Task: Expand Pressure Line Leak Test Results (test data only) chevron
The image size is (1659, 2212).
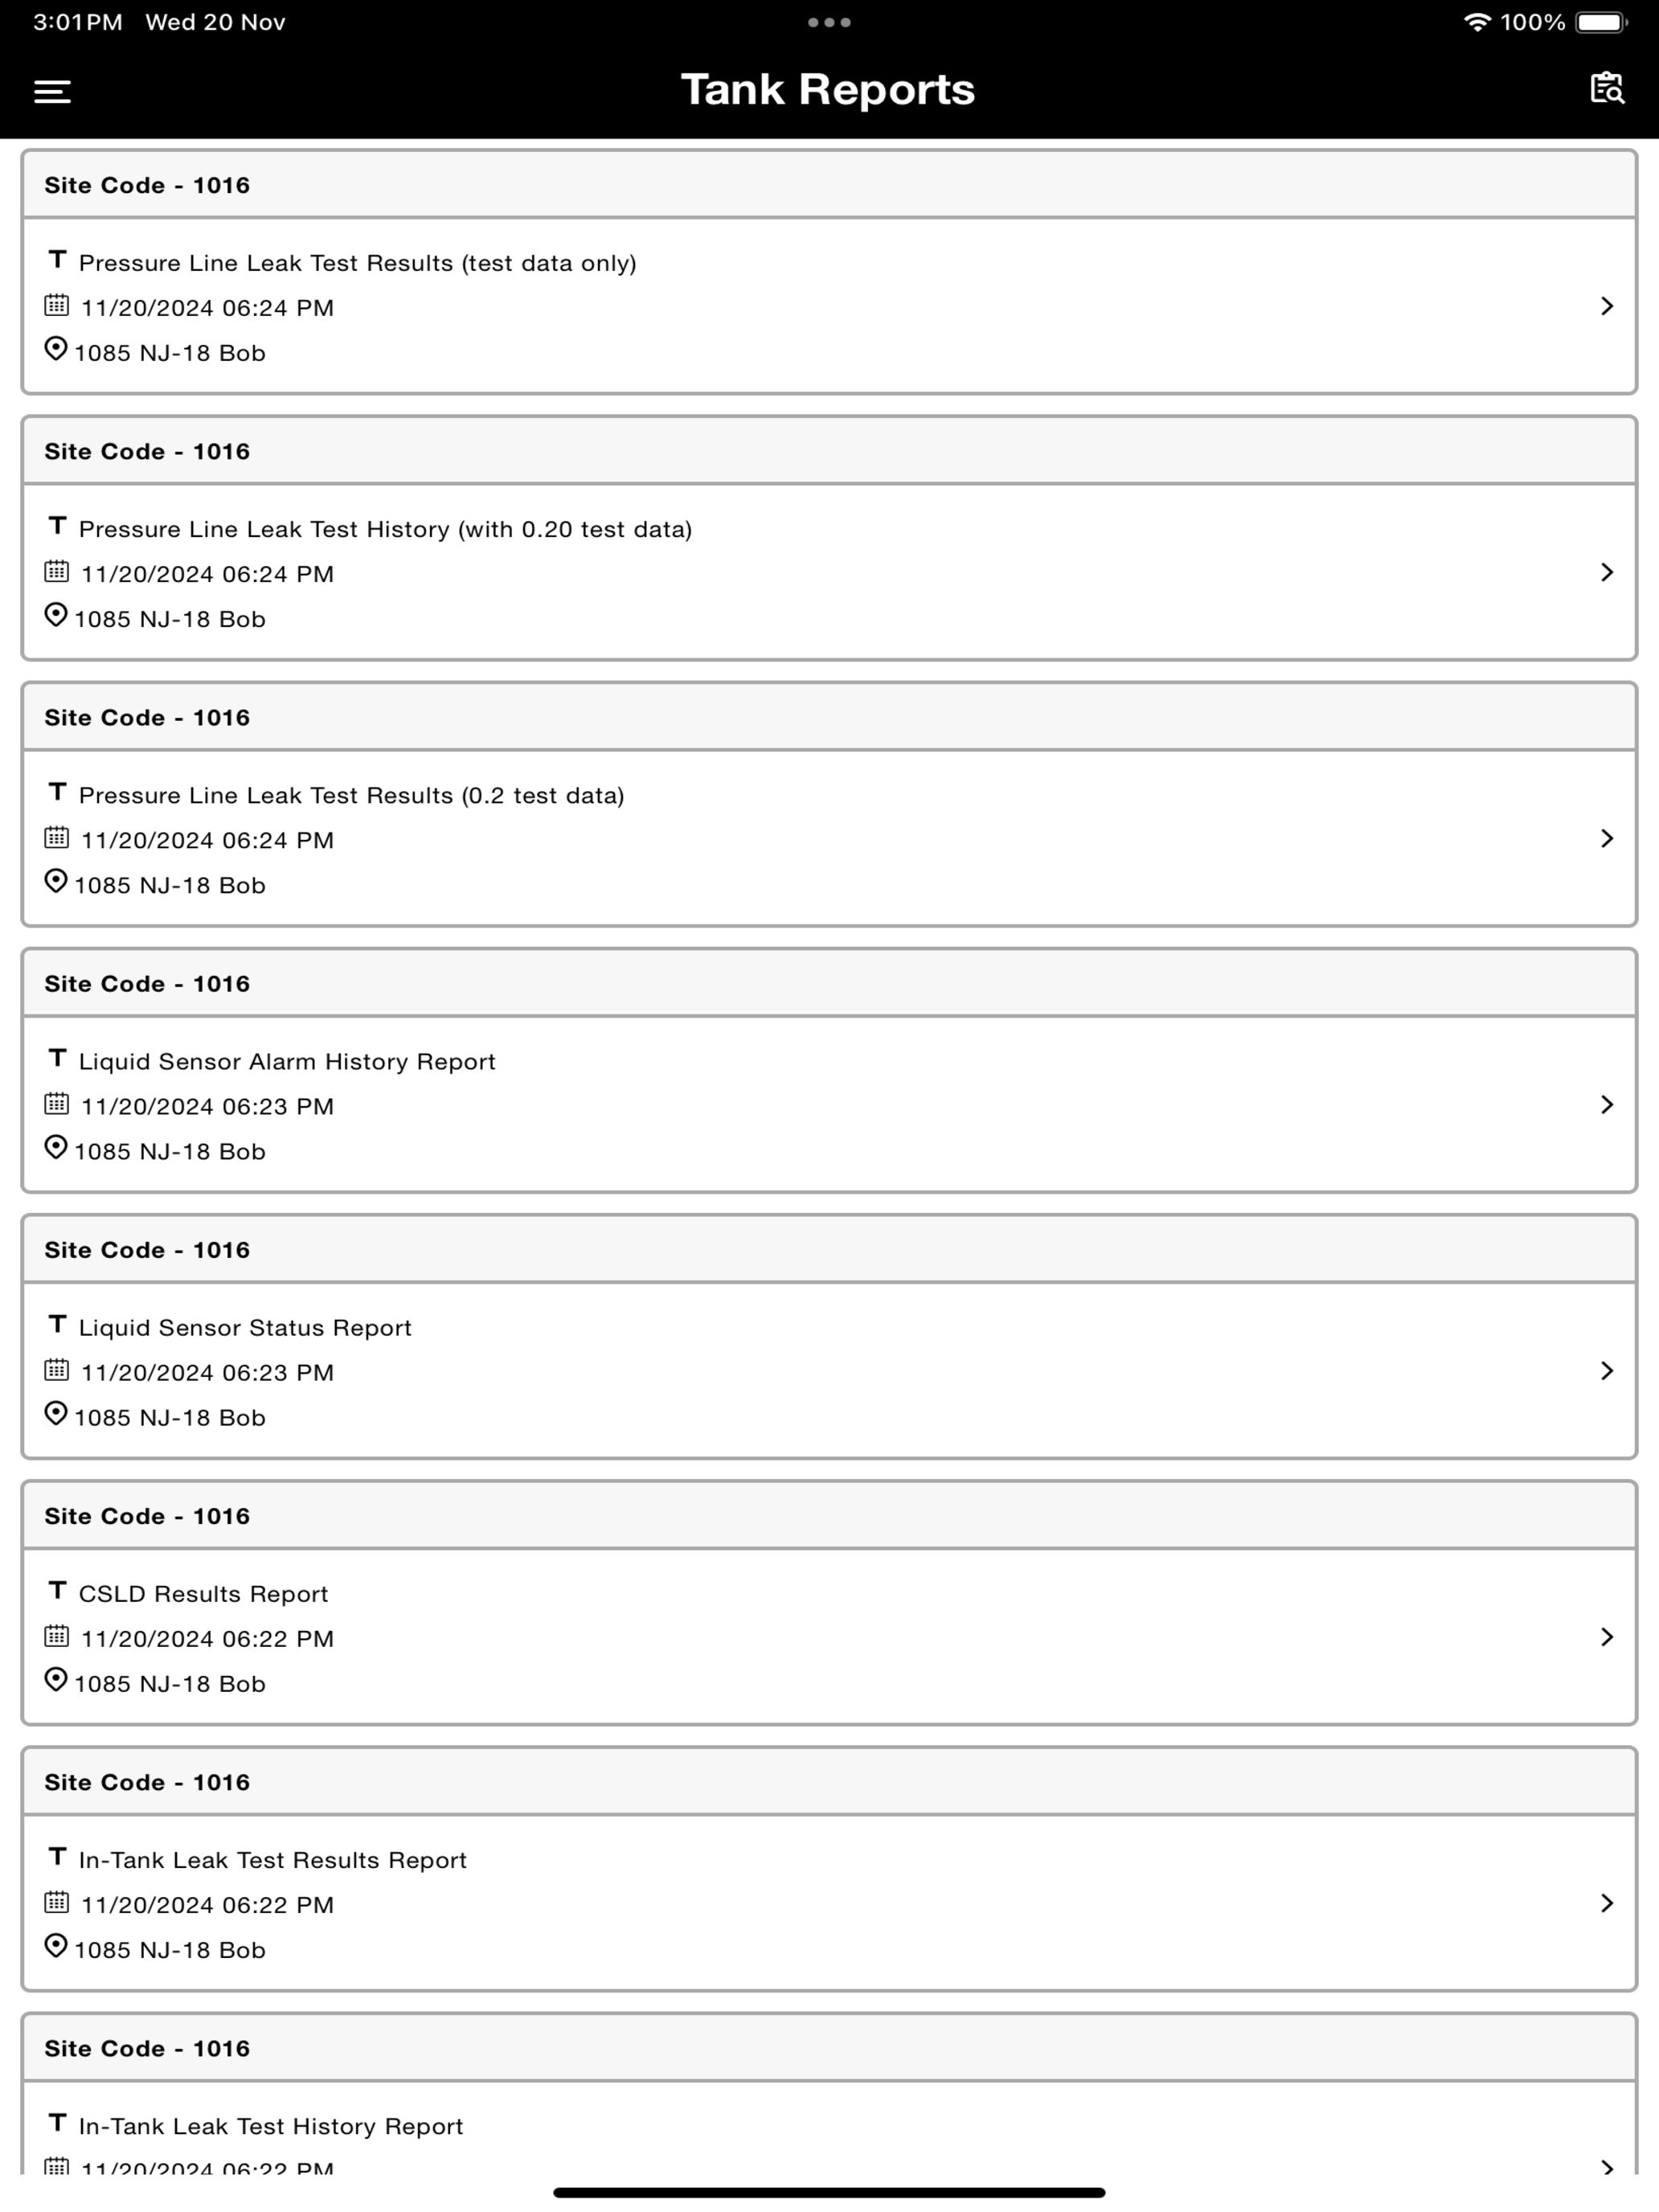Action: click(x=1607, y=306)
